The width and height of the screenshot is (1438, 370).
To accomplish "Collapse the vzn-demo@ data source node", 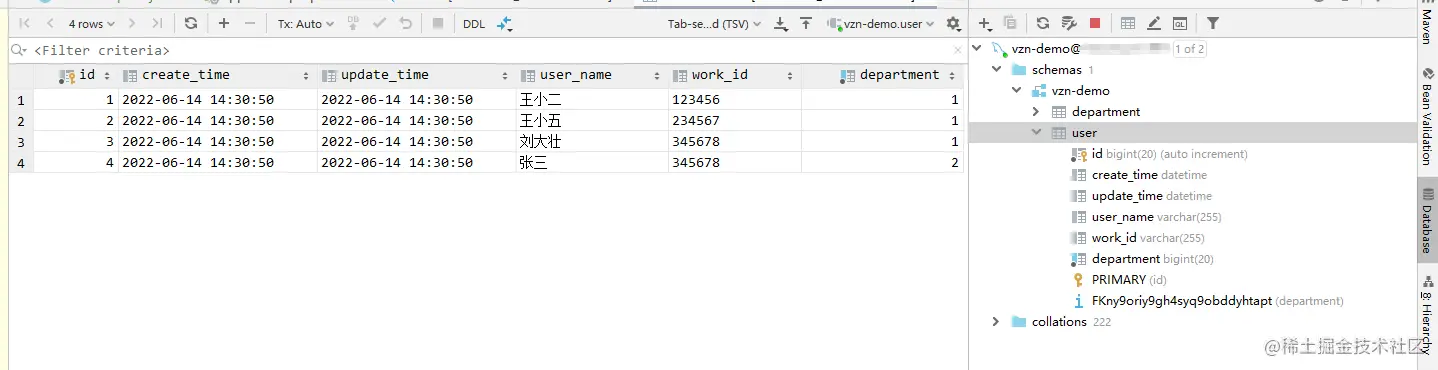I will (x=976, y=49).
